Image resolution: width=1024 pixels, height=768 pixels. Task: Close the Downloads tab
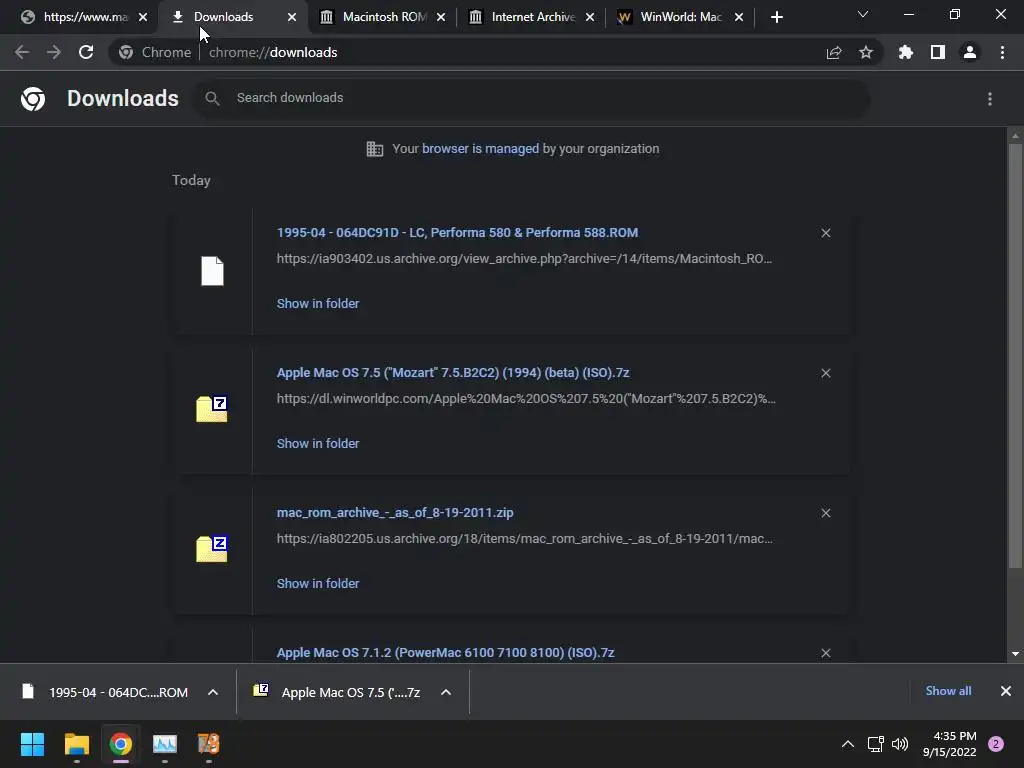(x=292, y=17)
